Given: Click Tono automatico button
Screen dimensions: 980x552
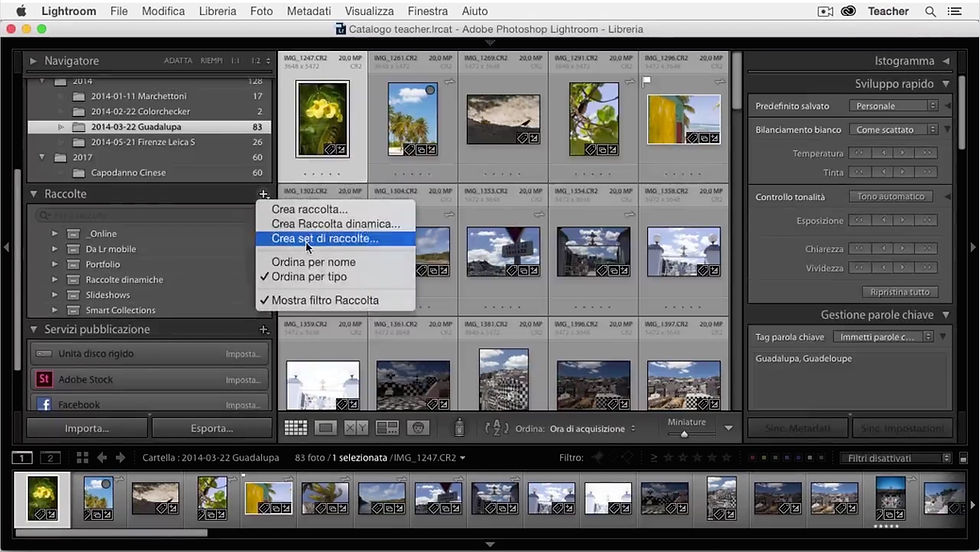Looking at the screenshot, I should [x=891, y=196].
